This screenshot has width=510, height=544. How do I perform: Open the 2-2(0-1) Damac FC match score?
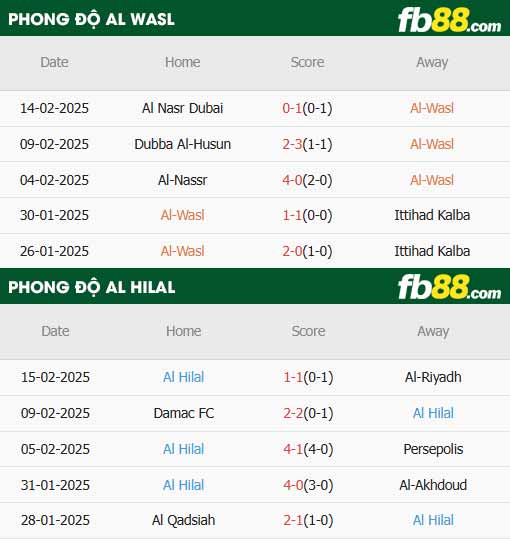[x=308, y=413]
